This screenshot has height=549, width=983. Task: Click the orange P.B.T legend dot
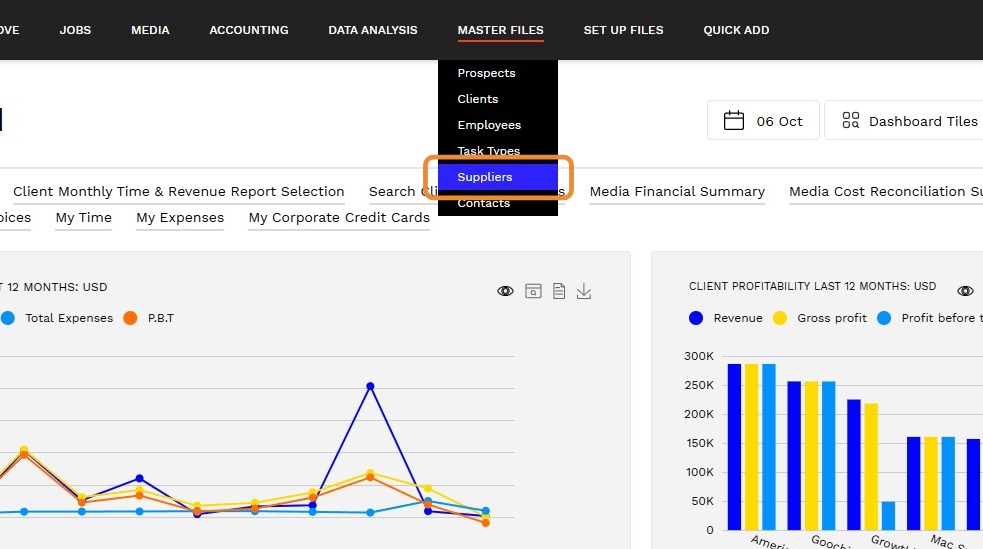click(130, 318)
